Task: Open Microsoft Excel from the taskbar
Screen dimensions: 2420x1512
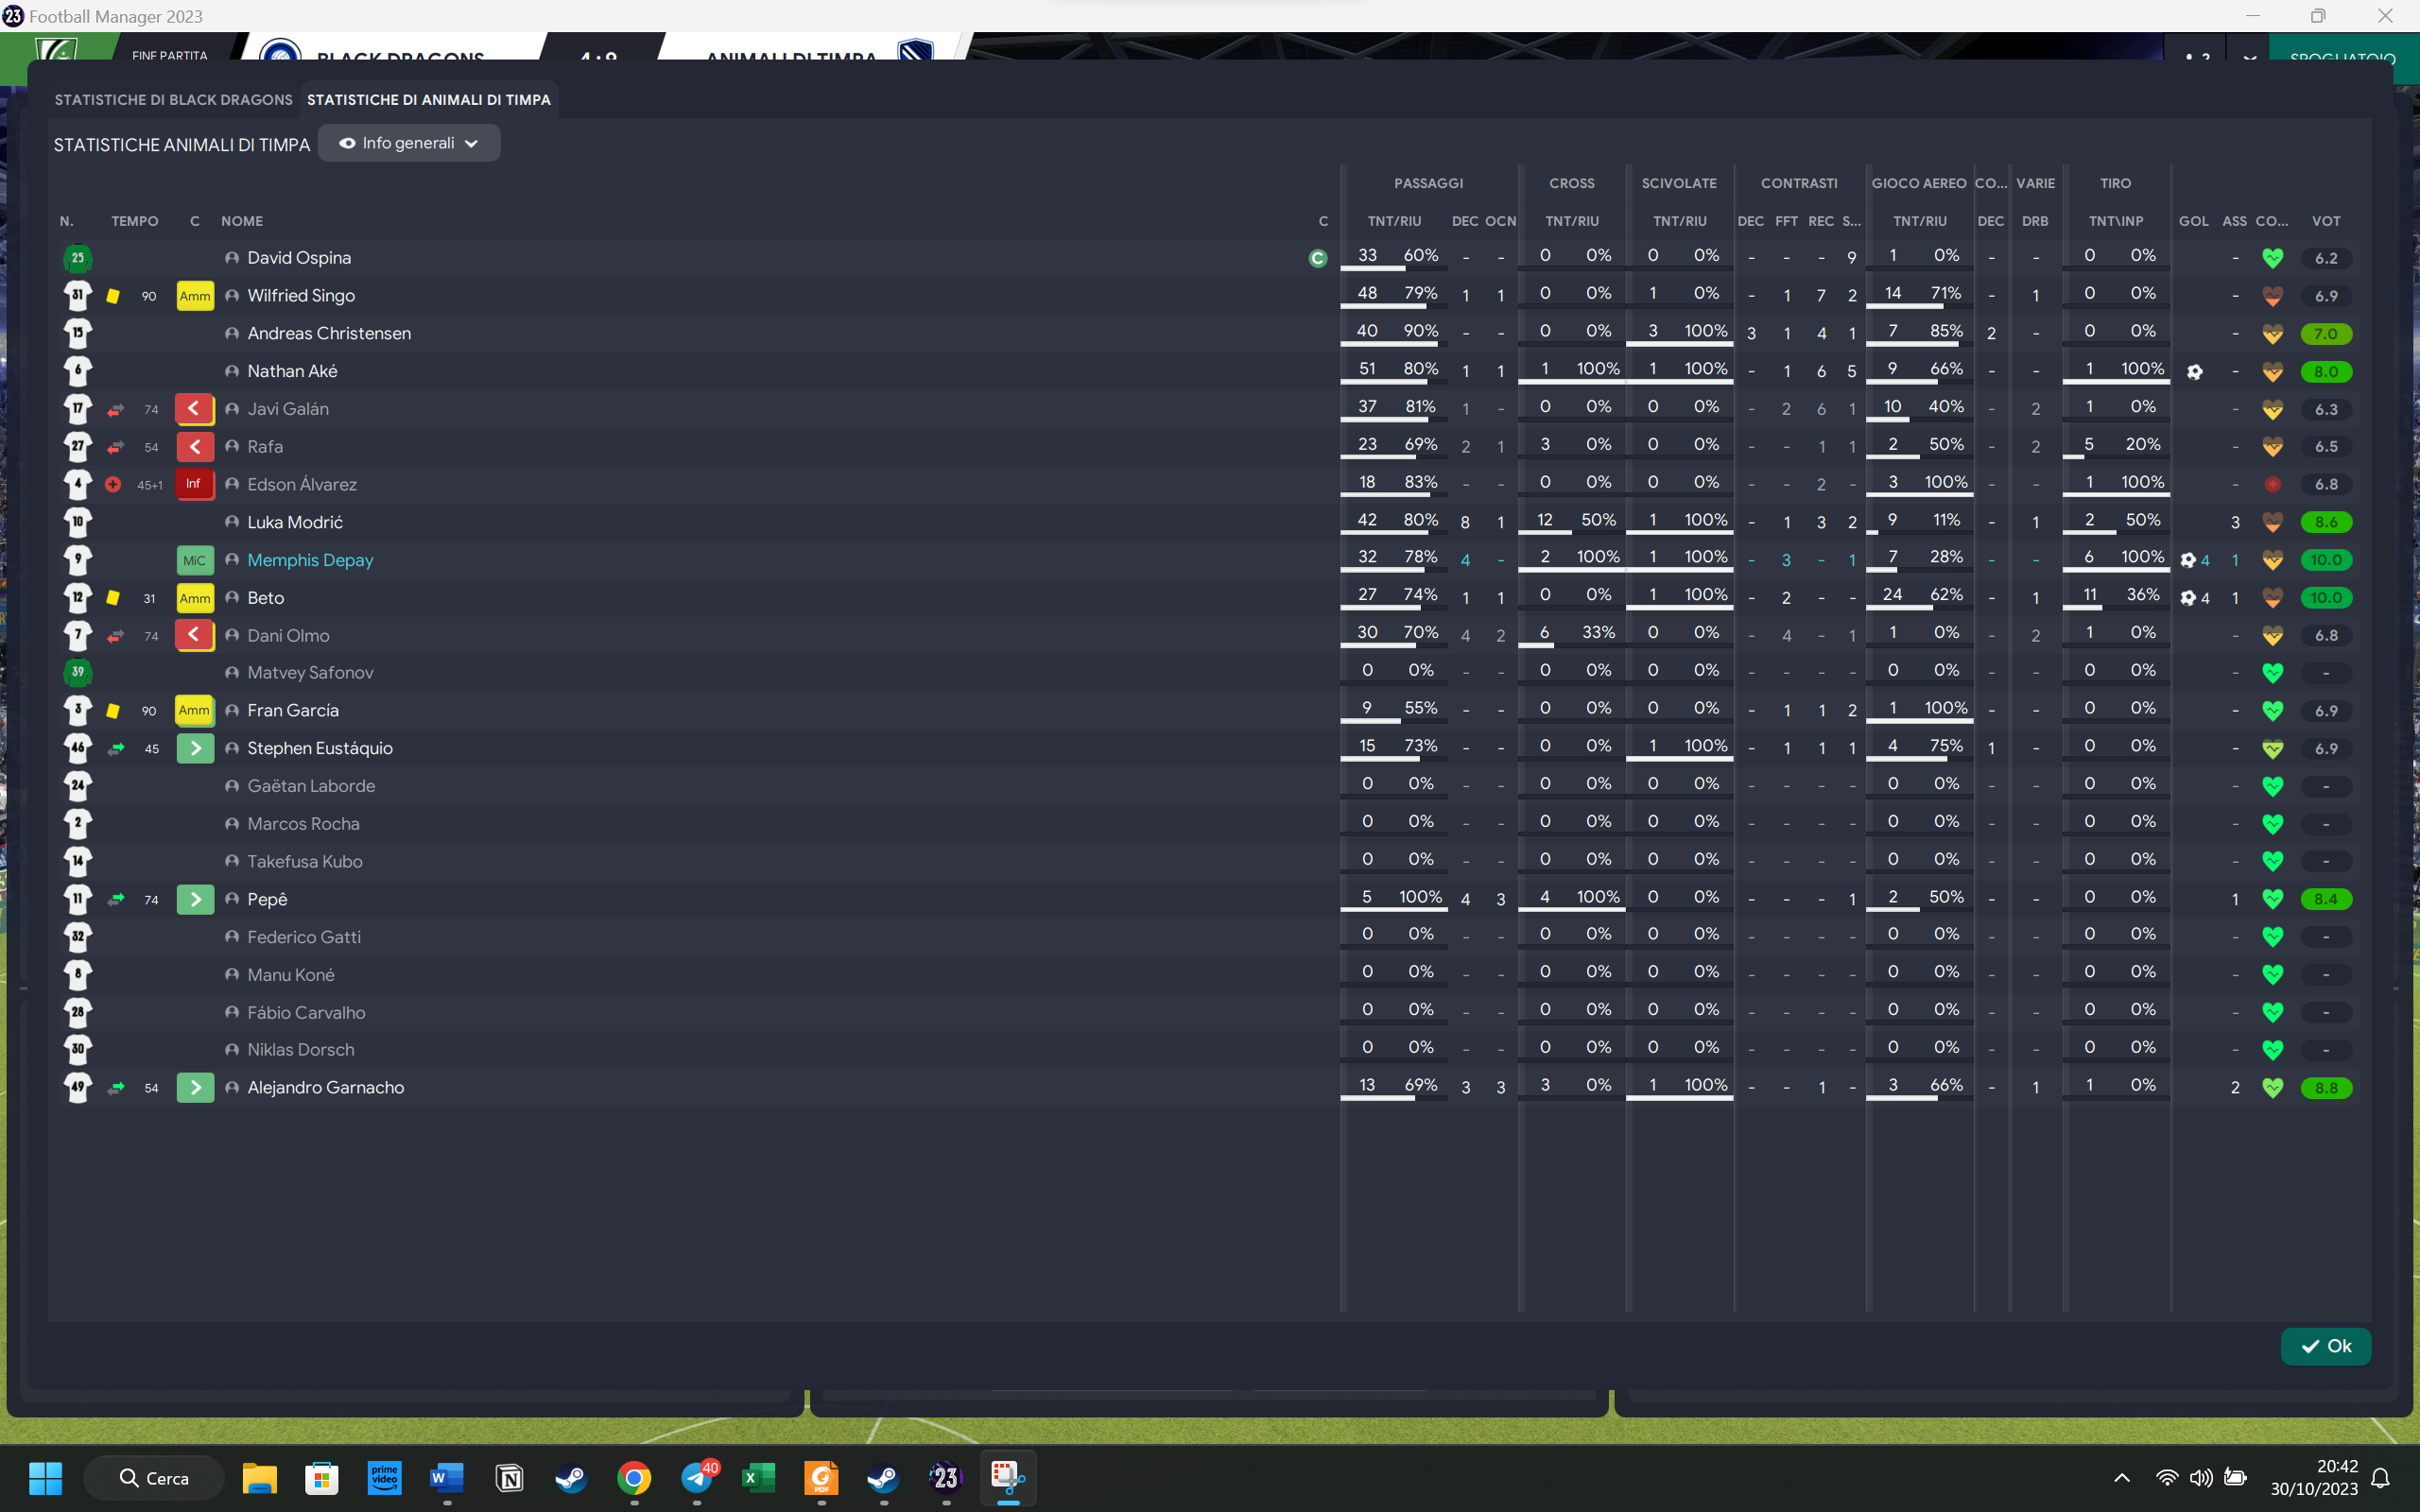Action: (x=759, y=1478)
